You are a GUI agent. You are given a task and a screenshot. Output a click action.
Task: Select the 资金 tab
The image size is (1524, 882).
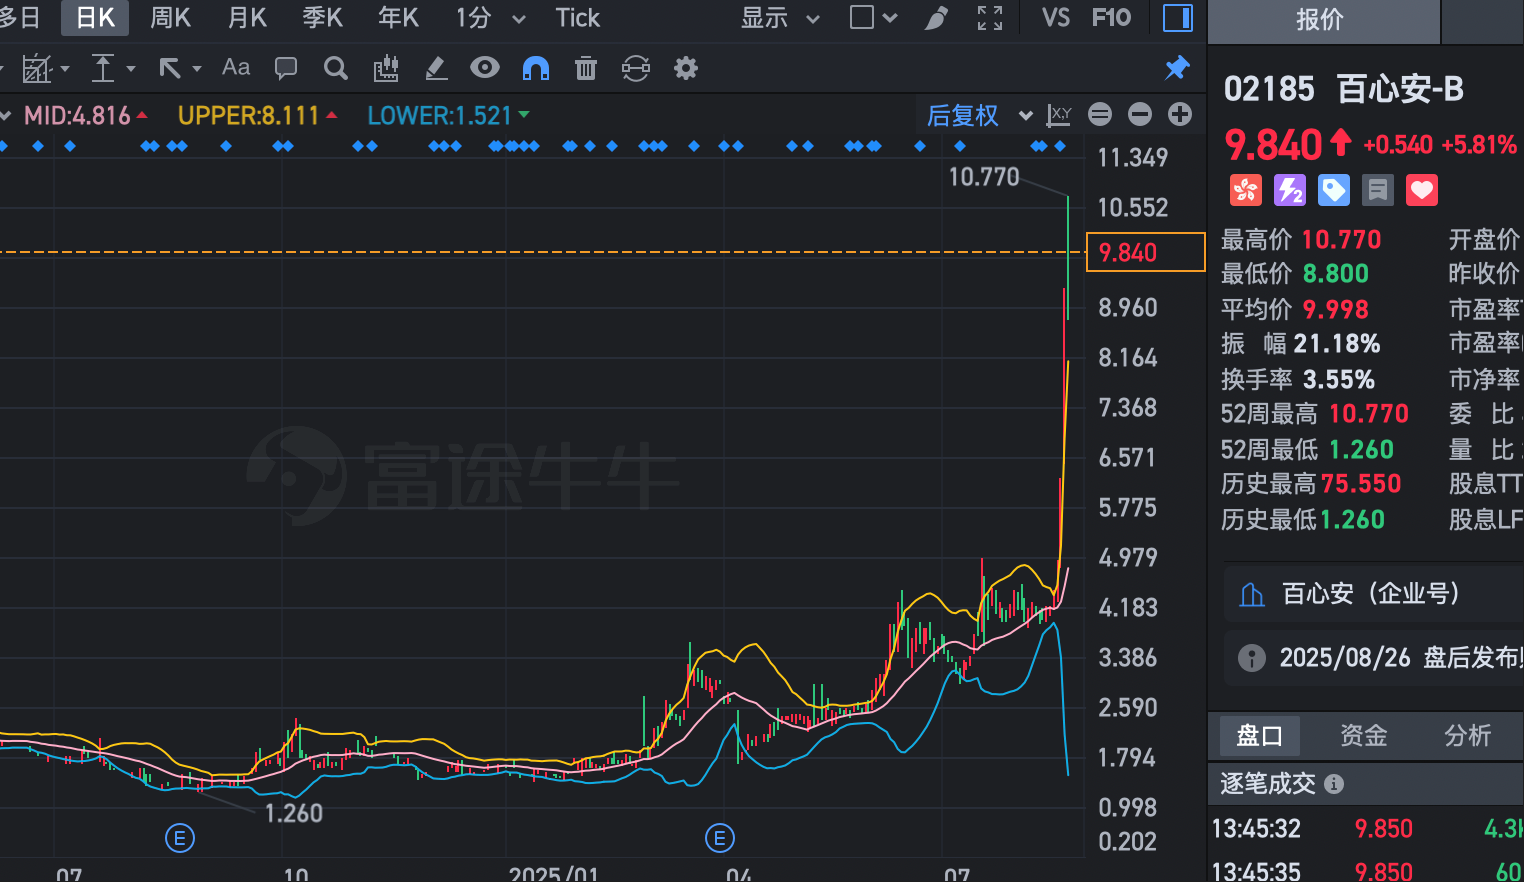click(x=1364, y=736)
